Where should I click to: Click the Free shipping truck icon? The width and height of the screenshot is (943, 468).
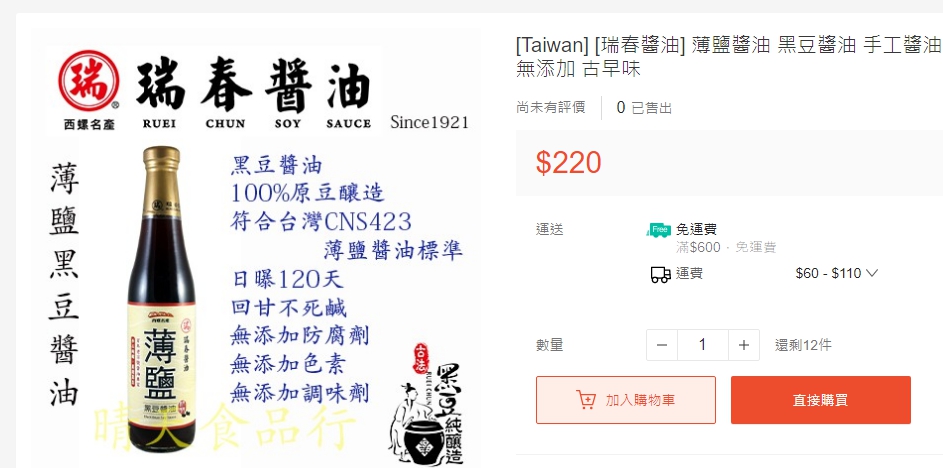click(x=658, y=230)
